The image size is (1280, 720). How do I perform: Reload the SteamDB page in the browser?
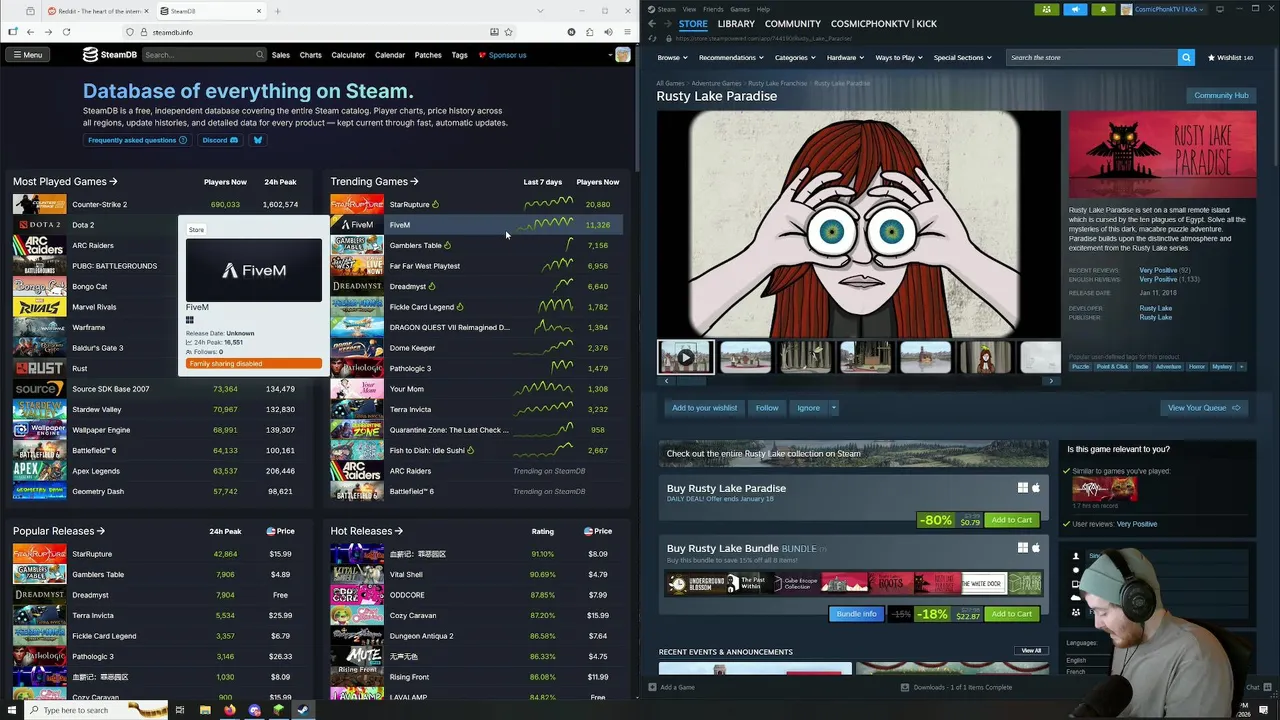(x=66, y=32)
